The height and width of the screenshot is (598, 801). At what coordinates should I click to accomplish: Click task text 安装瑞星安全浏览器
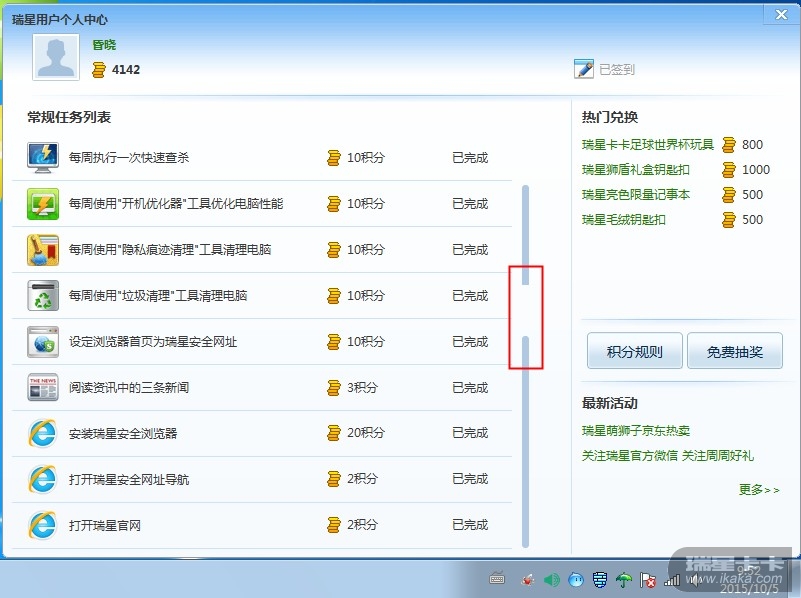pyautogui.click(x=123, y=434)
